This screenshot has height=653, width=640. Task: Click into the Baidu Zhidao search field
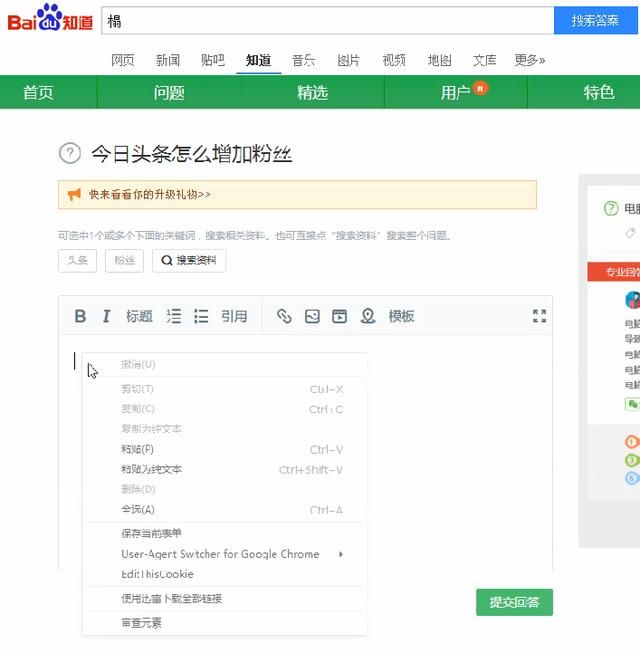[327, 20]
